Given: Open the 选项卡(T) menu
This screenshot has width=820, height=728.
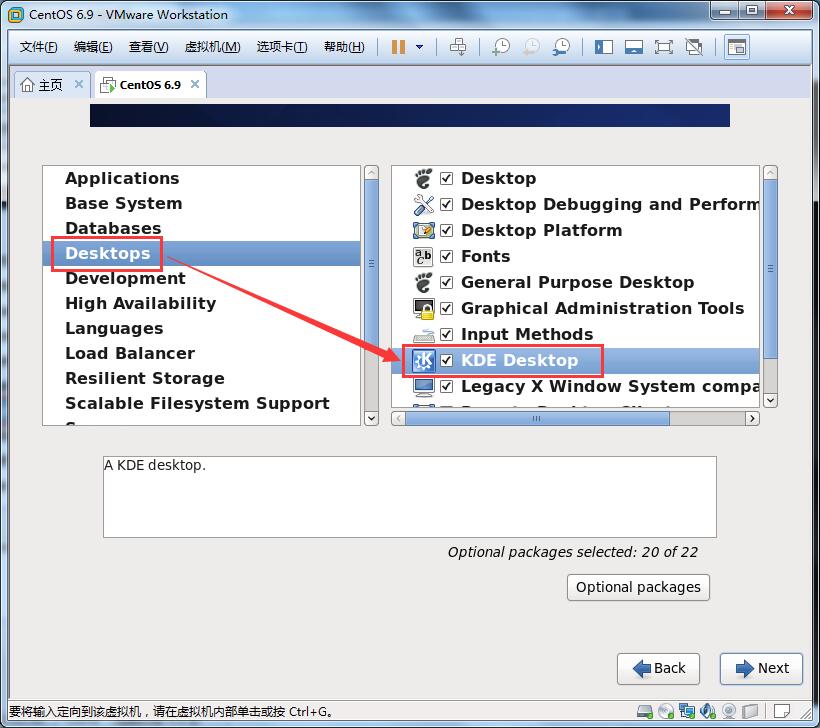Looking at the screenshot, I should coord(282,47).
